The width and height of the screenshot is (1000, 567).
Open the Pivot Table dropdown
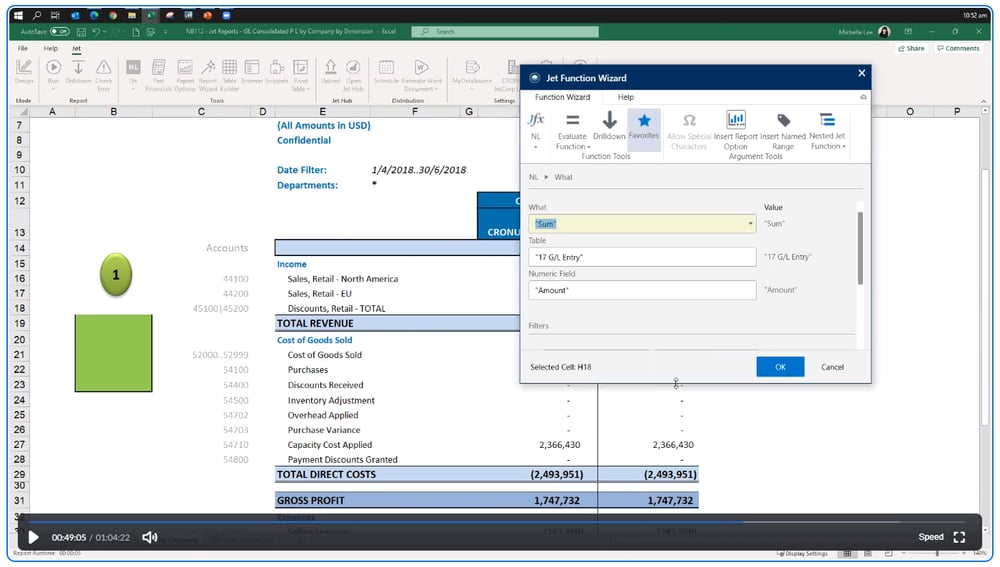(300, 75)
